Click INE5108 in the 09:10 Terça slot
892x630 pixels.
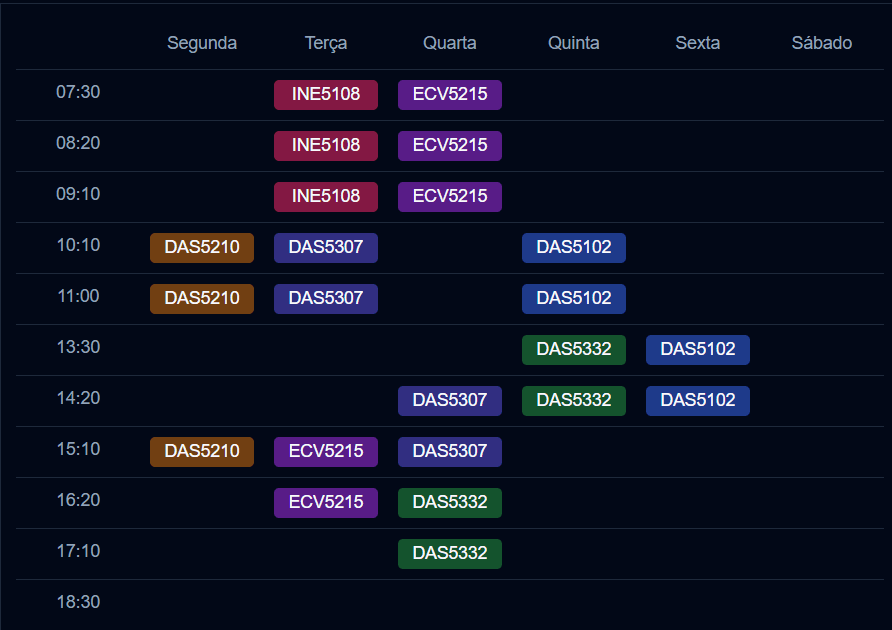[x=326, y=197]
